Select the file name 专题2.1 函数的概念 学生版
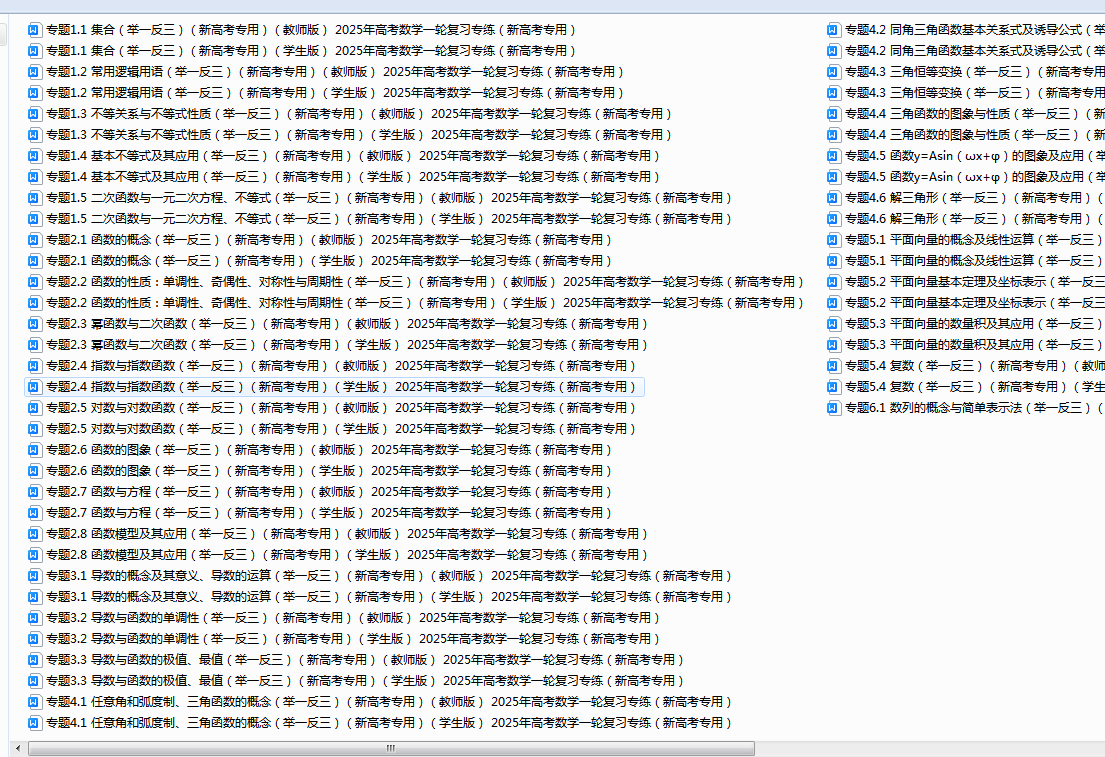The height and width of the screenshot is (757, 1105). pyautogui.click(x=329, y=261)
